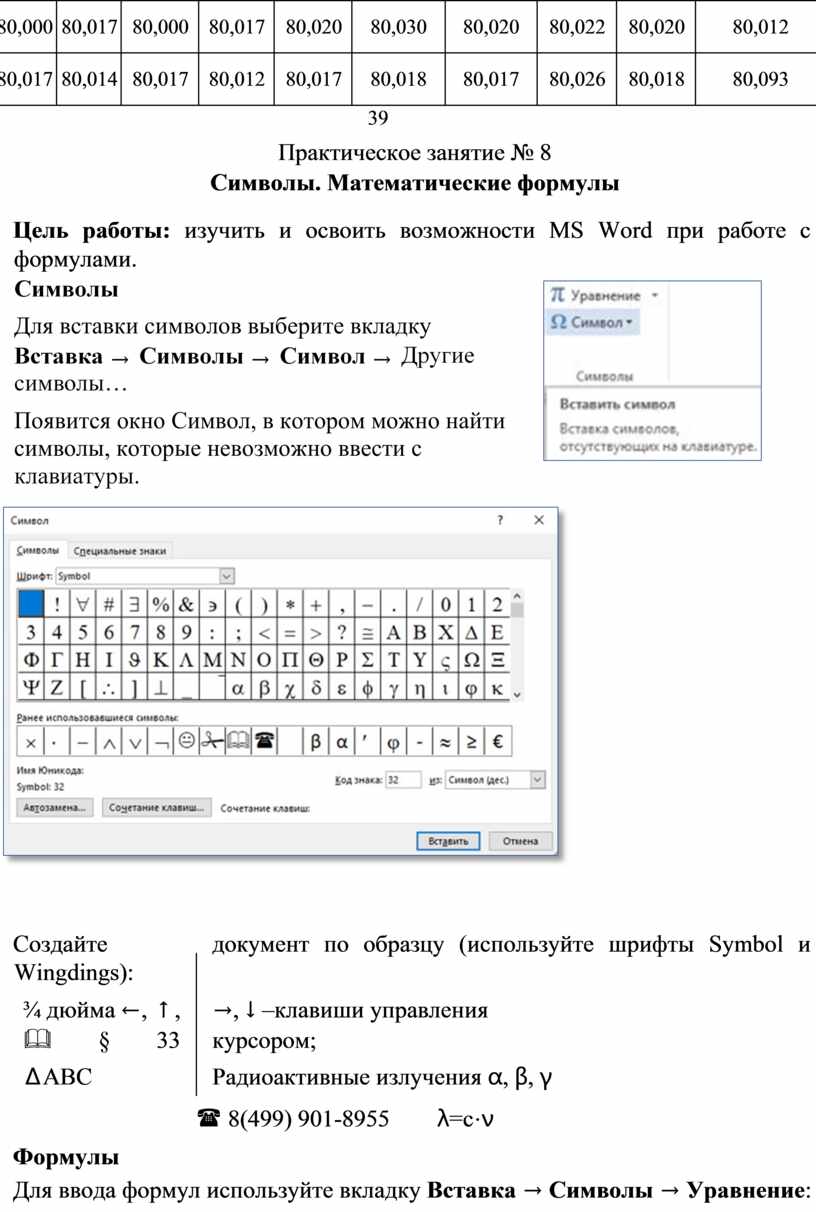Click the character grid scroll up arrow
Image resolution: width=816 pixels, height=1212 pixels.
517,598
